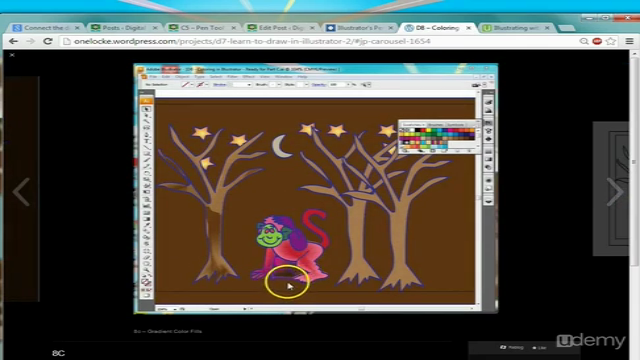Close the 'Posts - Digital' tab

[155, 28]
